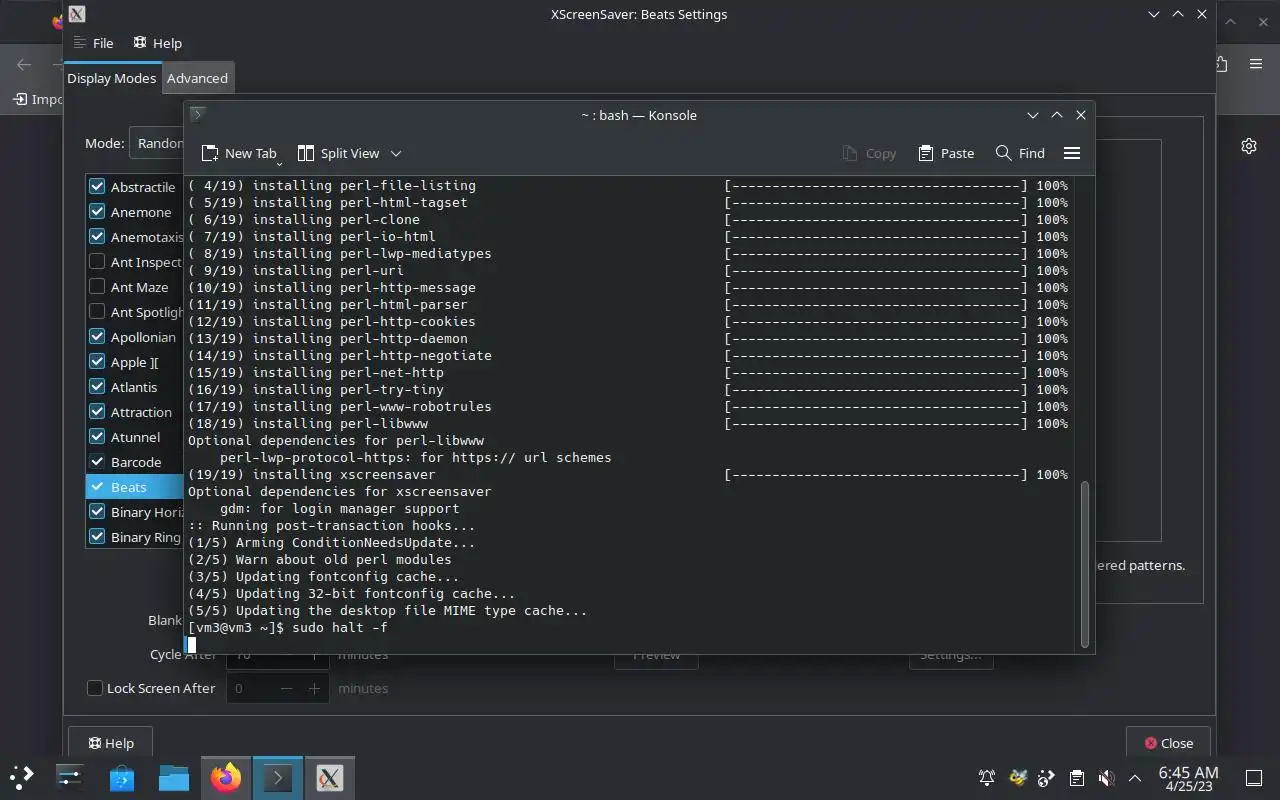Uncheck the Apple ][ screensaver checkbox
Screen dimensions: 1280x800
point(97,361)
